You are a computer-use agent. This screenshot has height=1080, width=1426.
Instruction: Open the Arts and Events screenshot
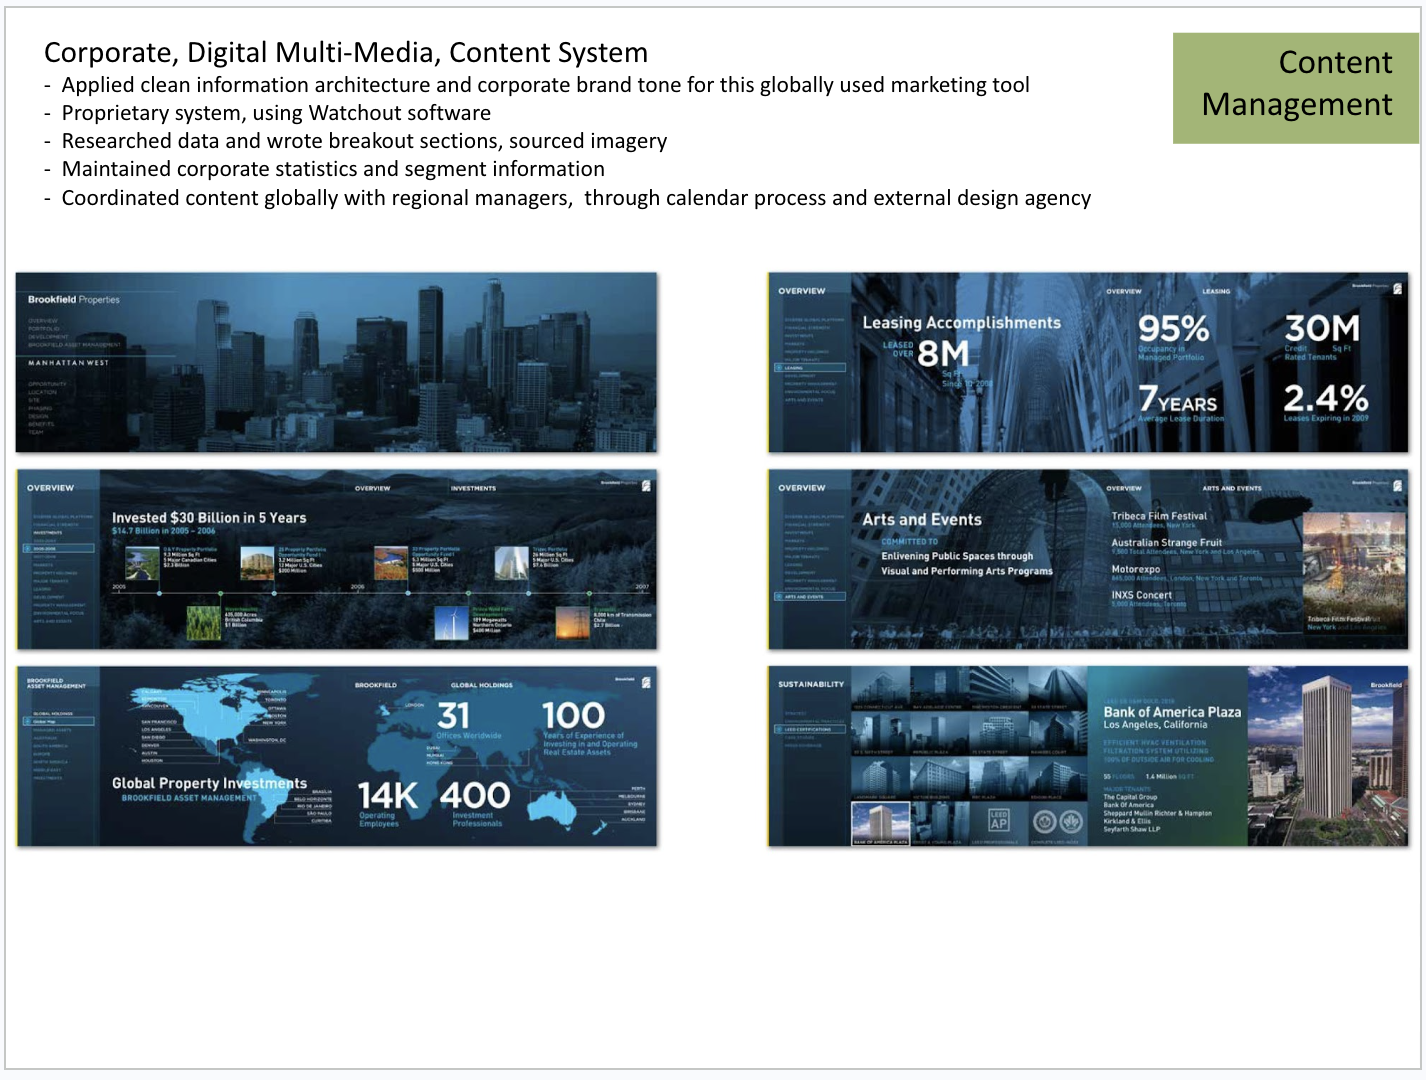(x=1088, y=559)
